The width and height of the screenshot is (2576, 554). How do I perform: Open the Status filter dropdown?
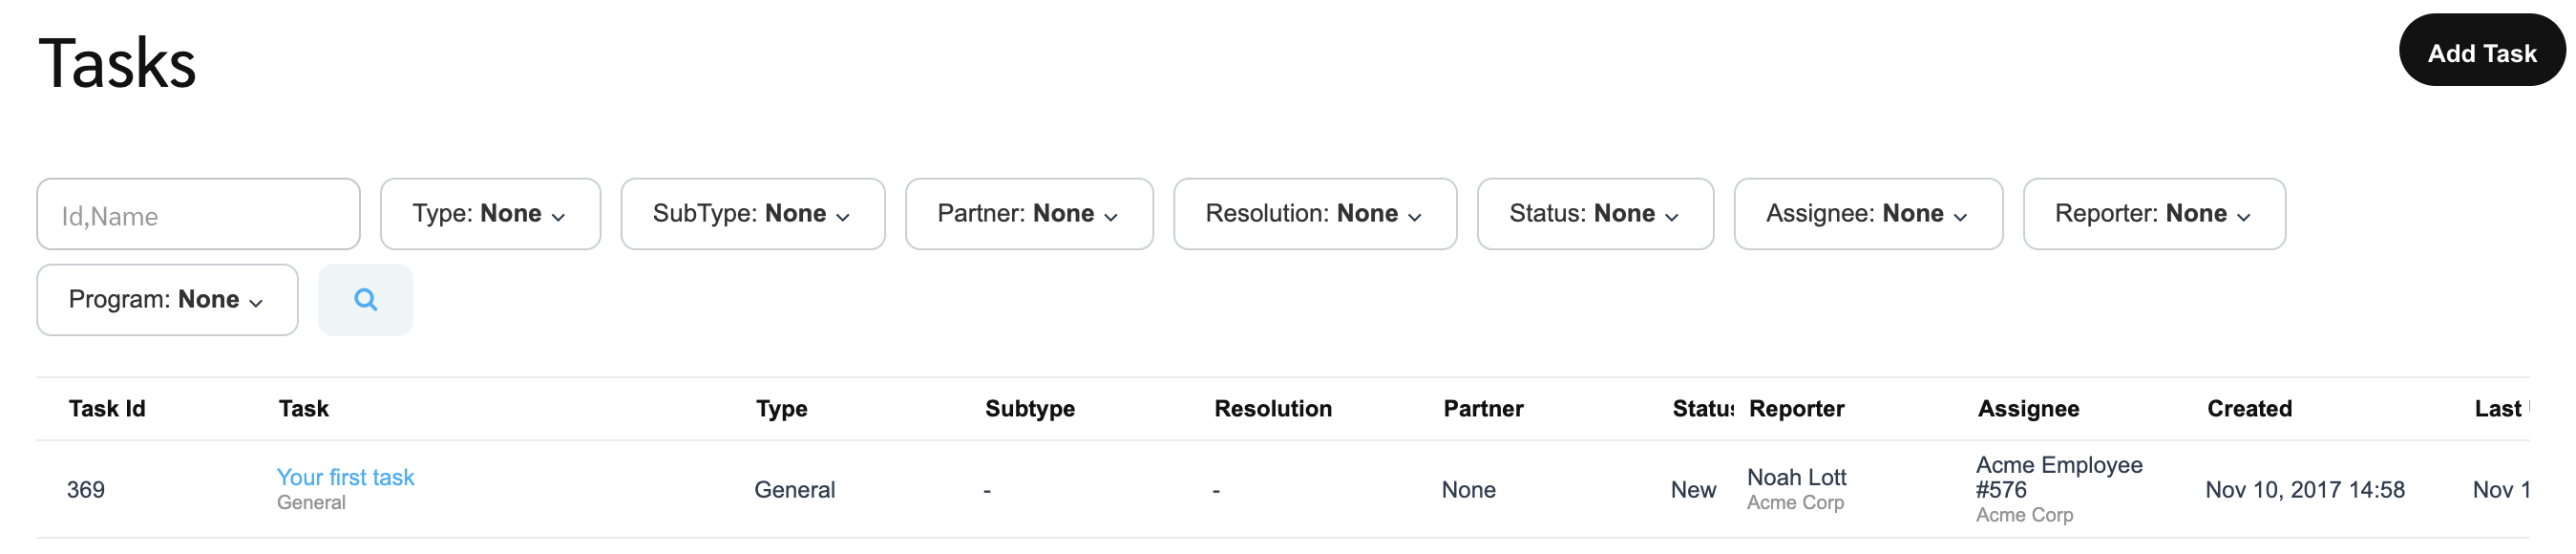[1594, 214]
